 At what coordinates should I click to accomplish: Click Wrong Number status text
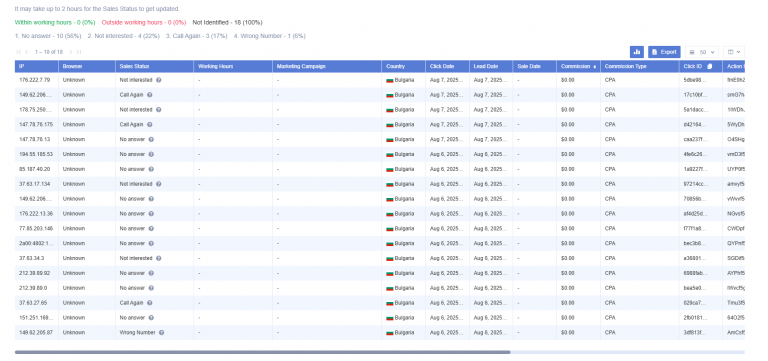tap(137, 333)
